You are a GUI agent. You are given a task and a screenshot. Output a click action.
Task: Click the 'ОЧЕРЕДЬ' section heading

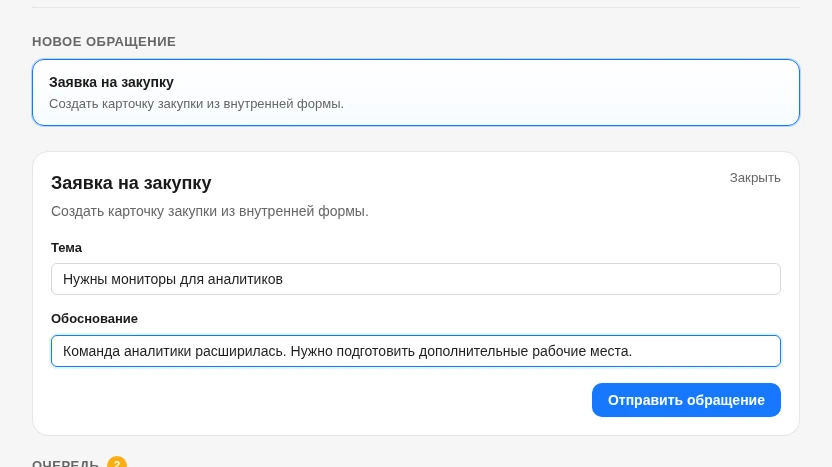coord(65,463)
